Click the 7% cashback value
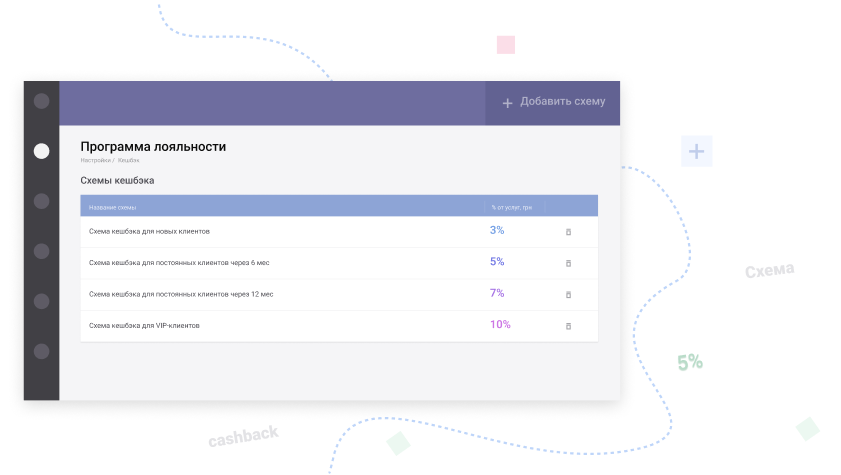 (x=497, y=293)
